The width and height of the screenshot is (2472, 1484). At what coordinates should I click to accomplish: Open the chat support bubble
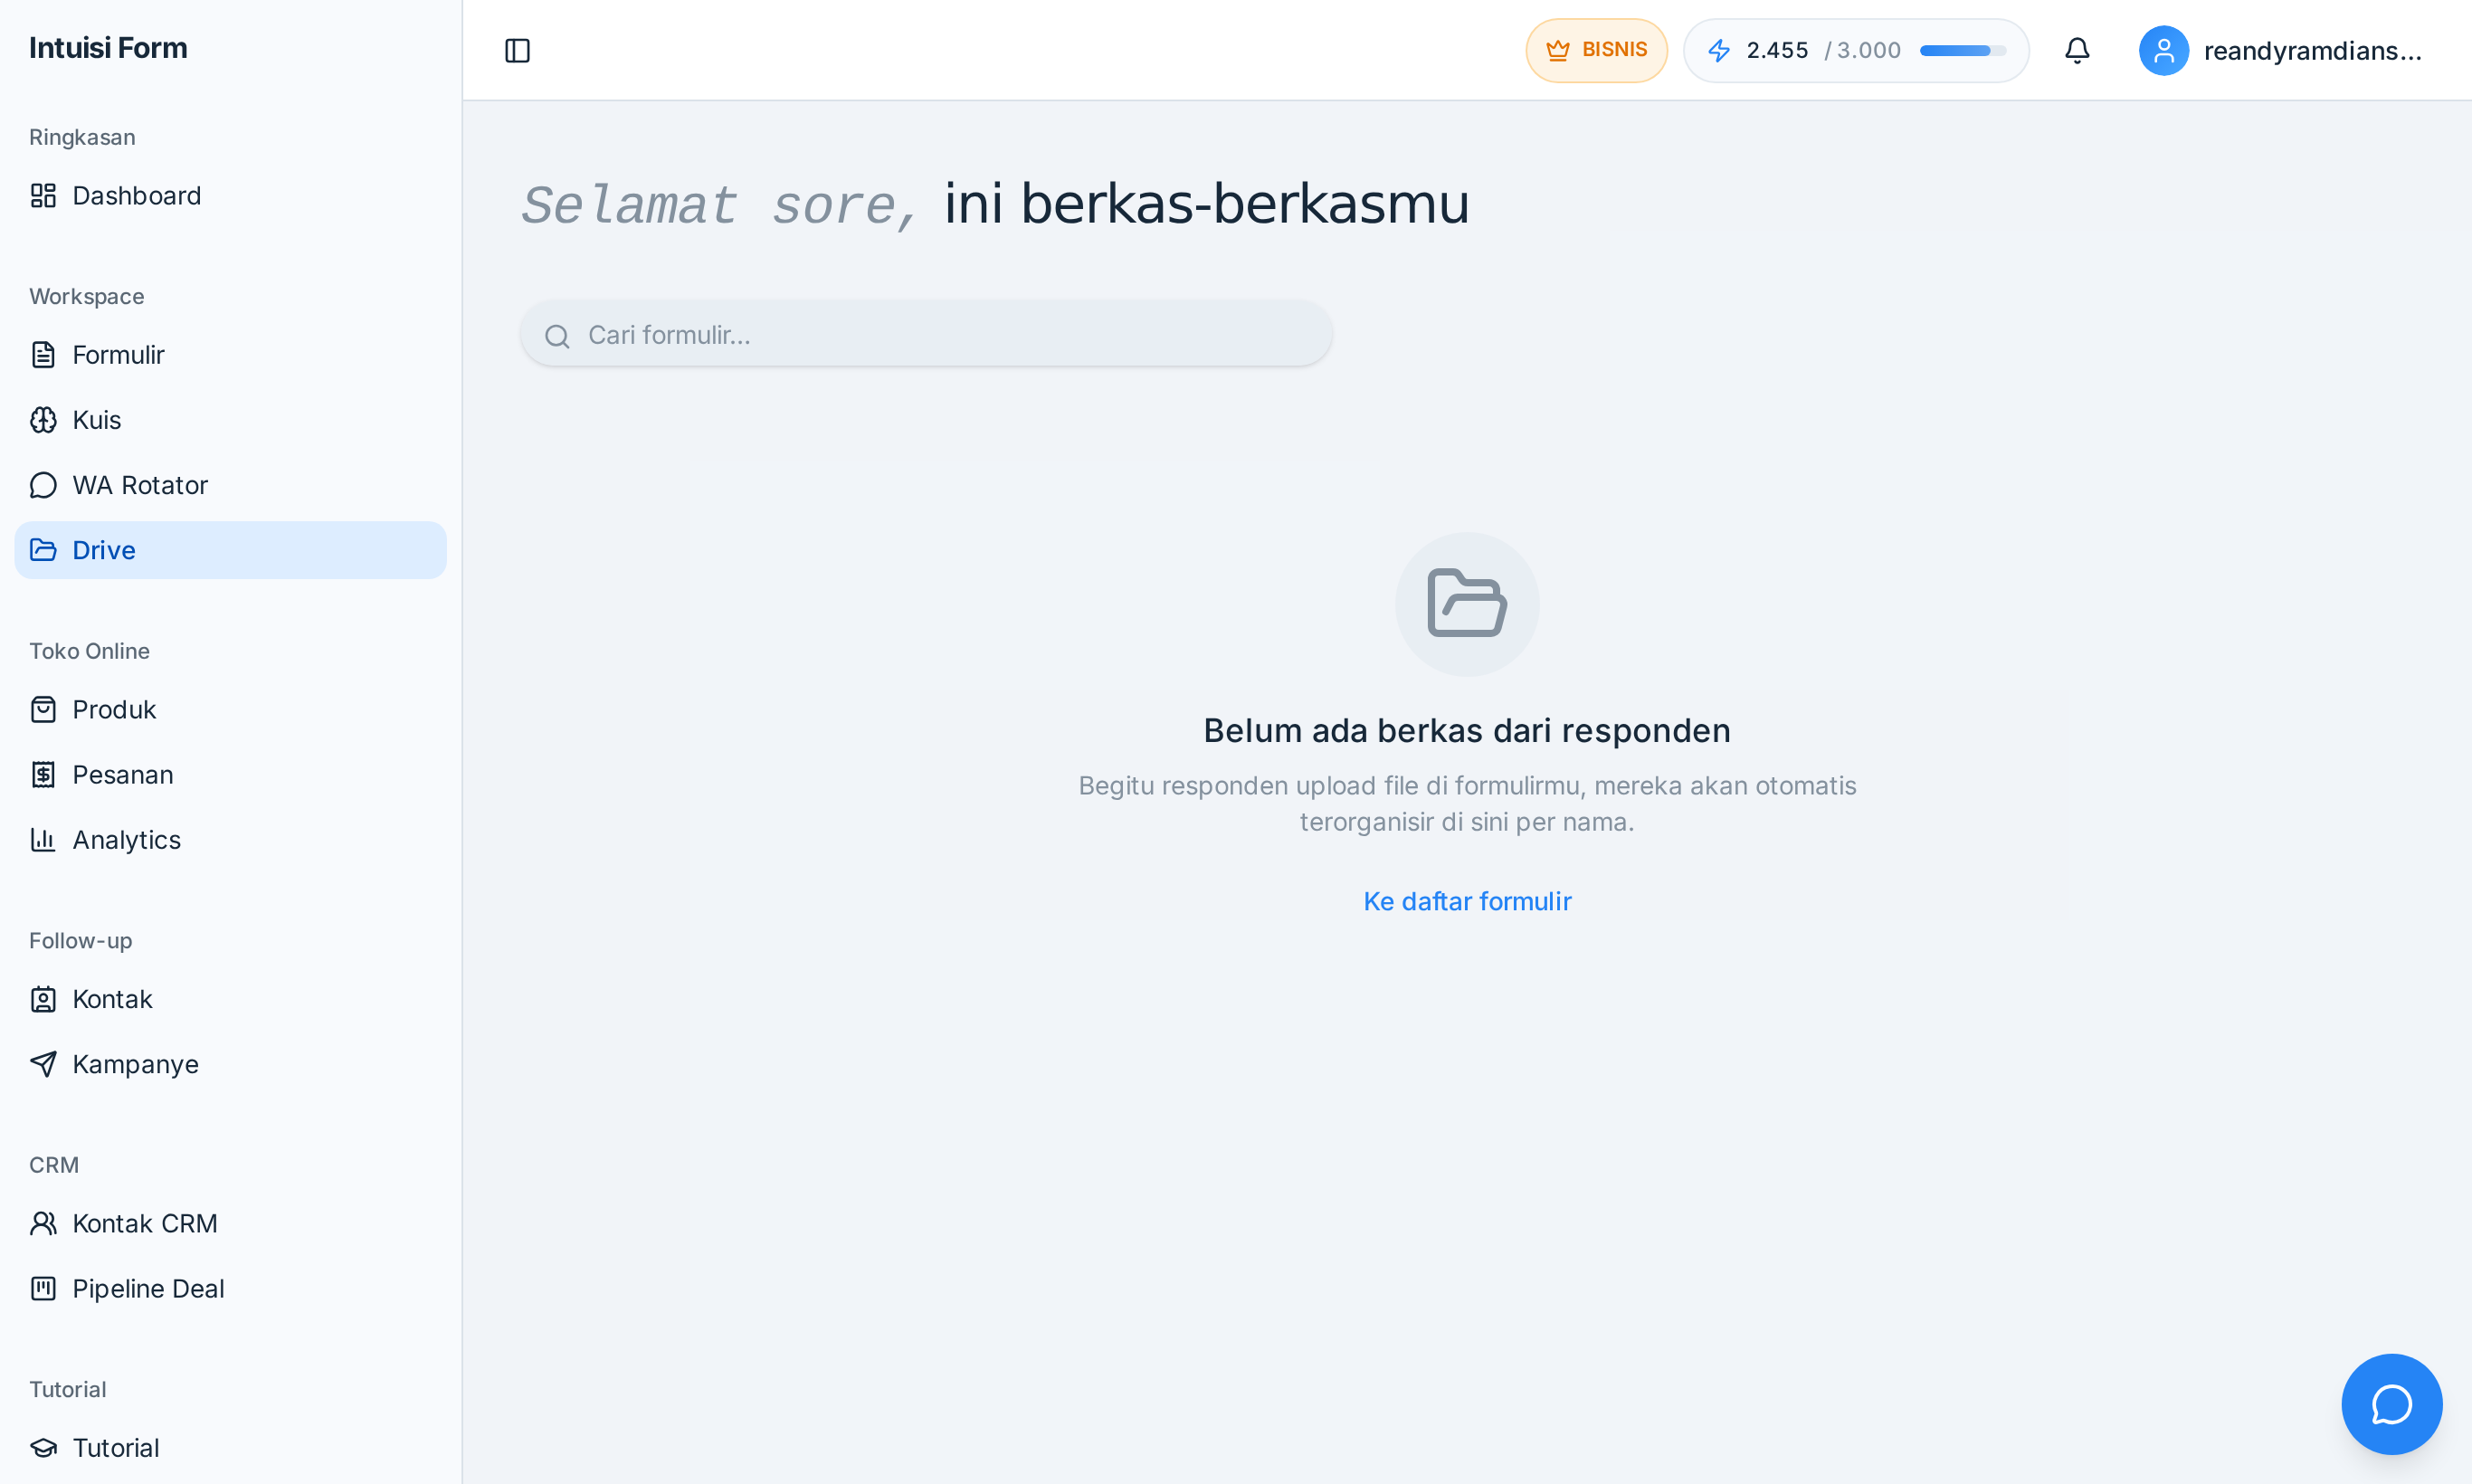click(2391, 1403)
